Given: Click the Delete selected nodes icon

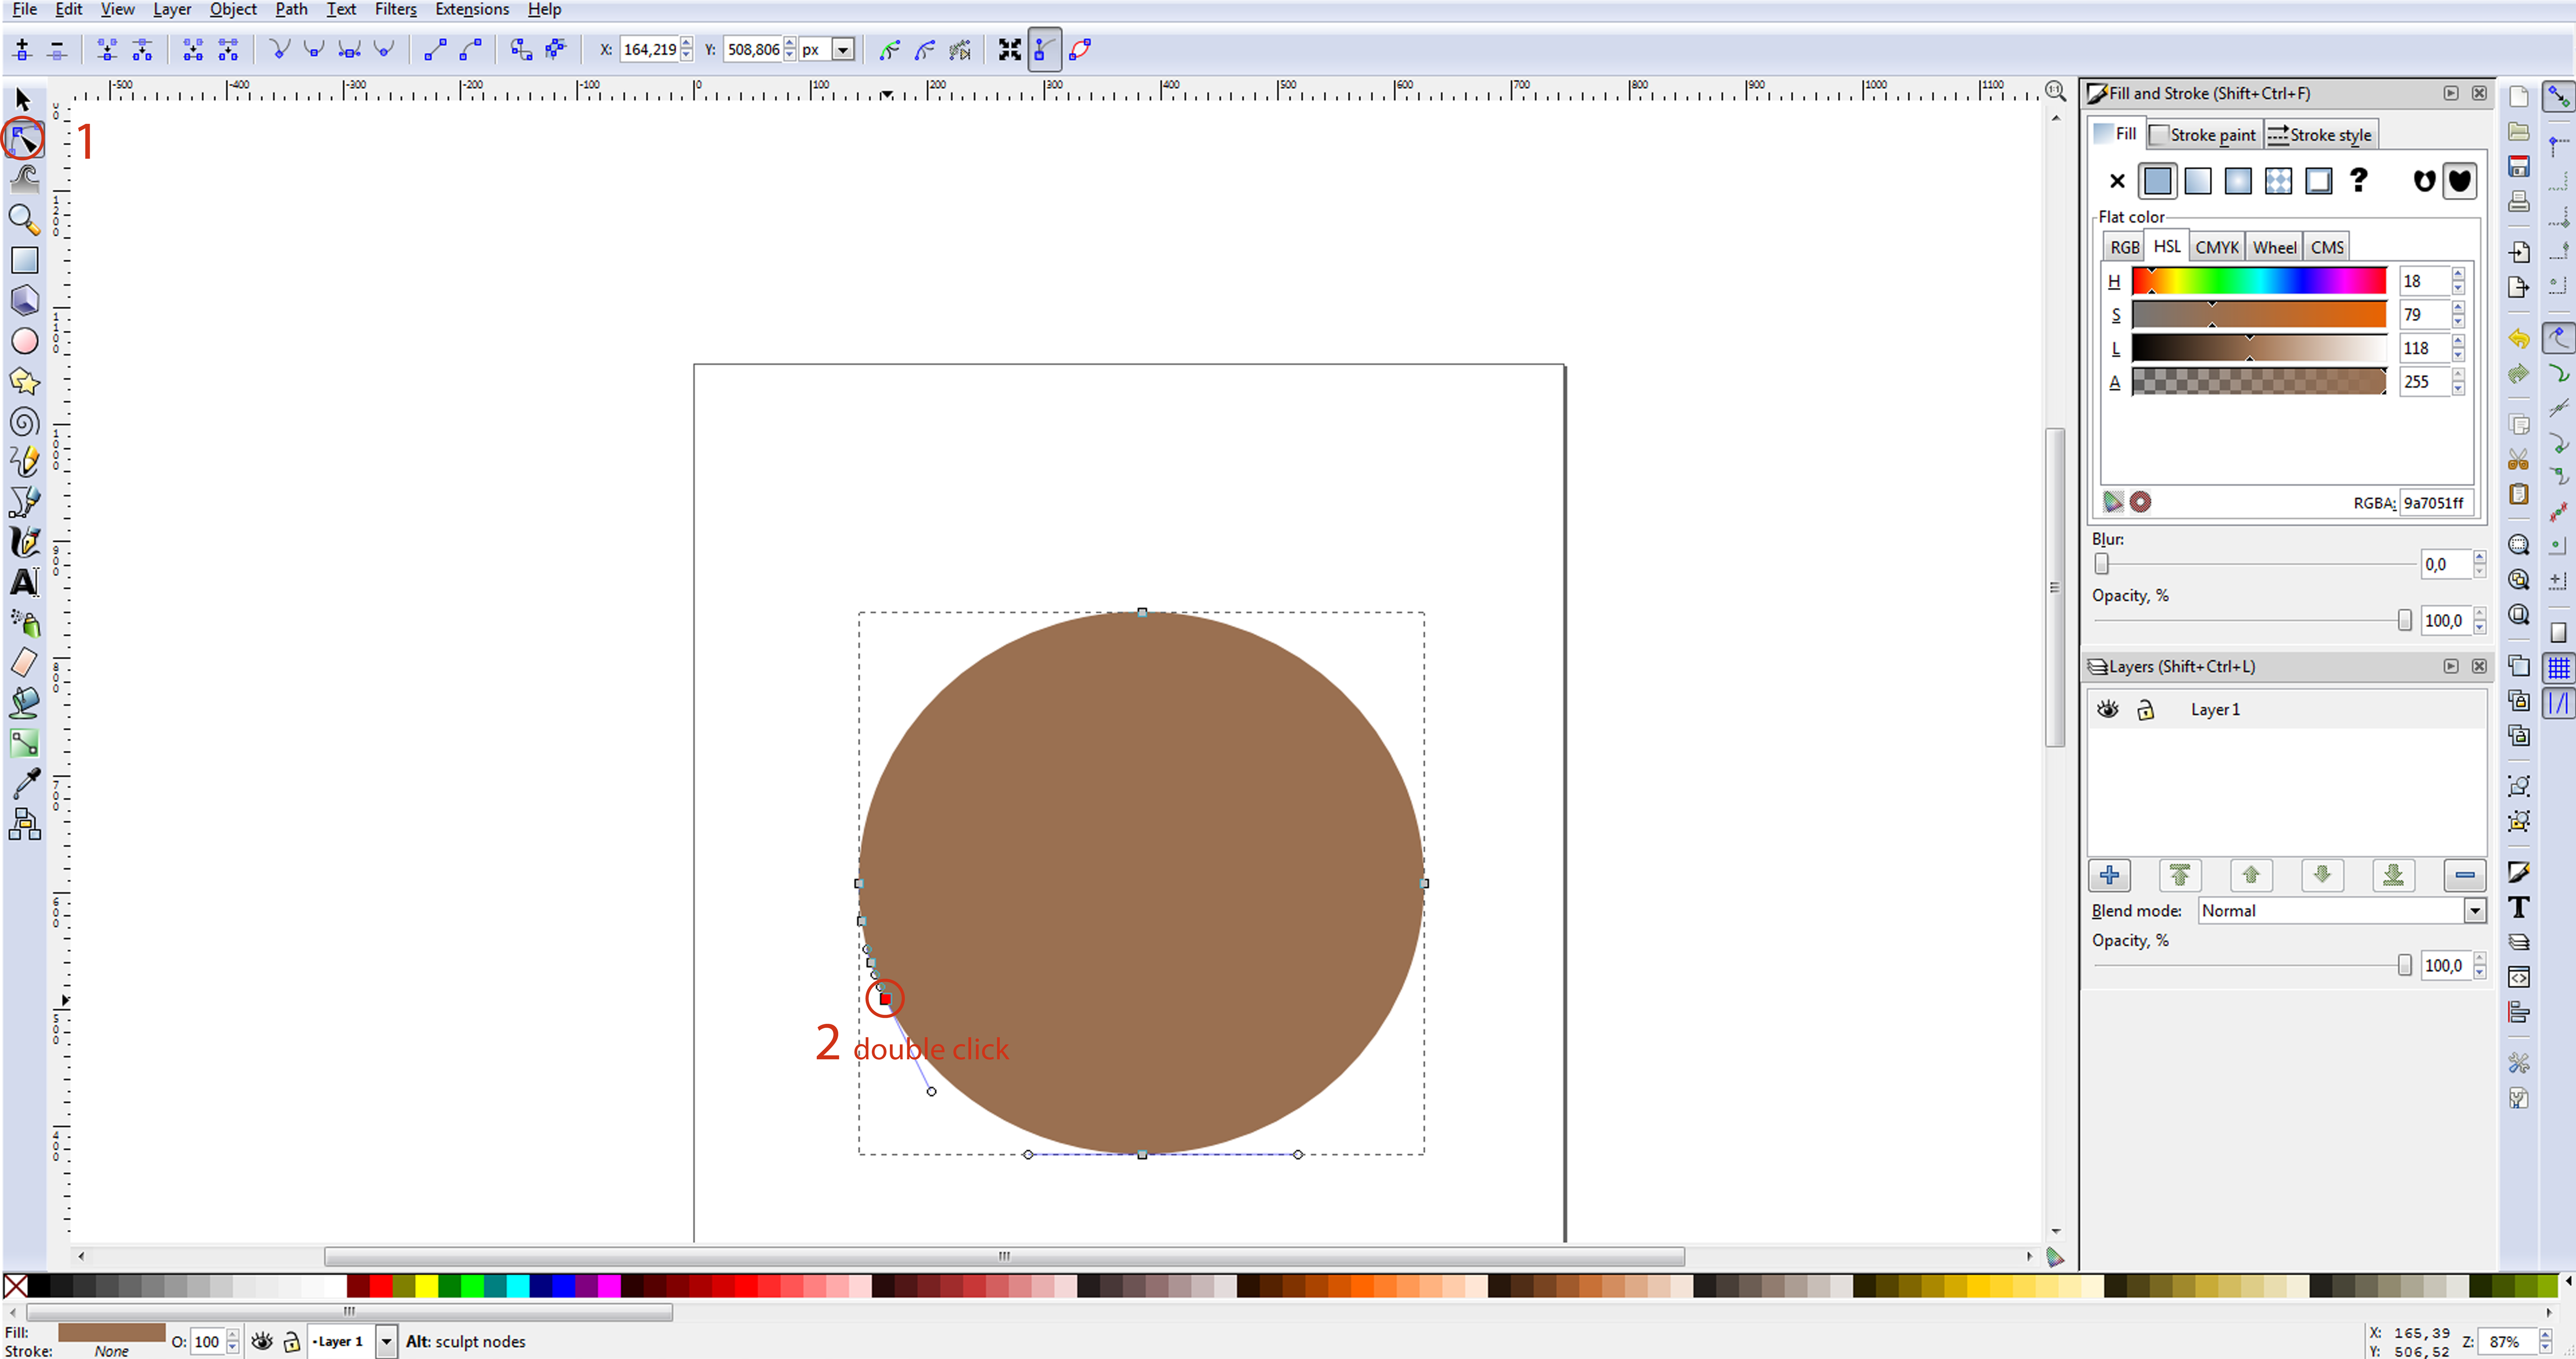Looking at the screenshot, I should point(57,49).
